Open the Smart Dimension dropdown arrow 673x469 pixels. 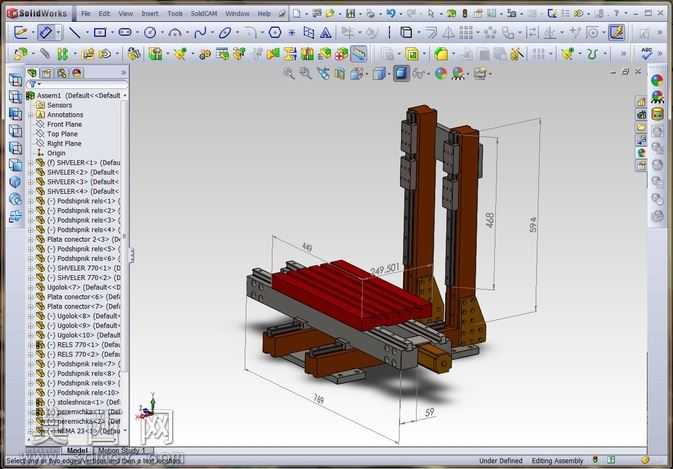pyautogui.click(x=58, y=33)
